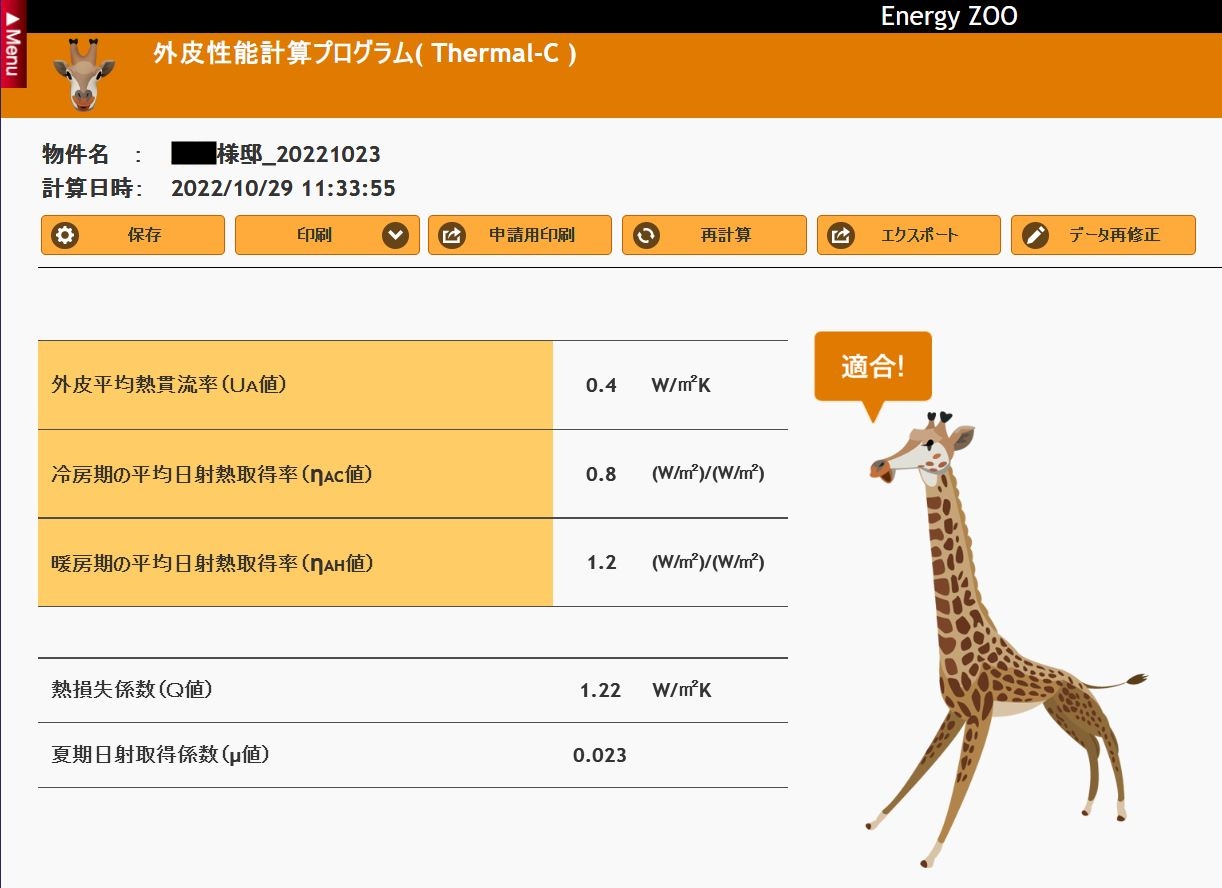
Task: Click the export icon on エクスポート button
Action: [841, 235]
